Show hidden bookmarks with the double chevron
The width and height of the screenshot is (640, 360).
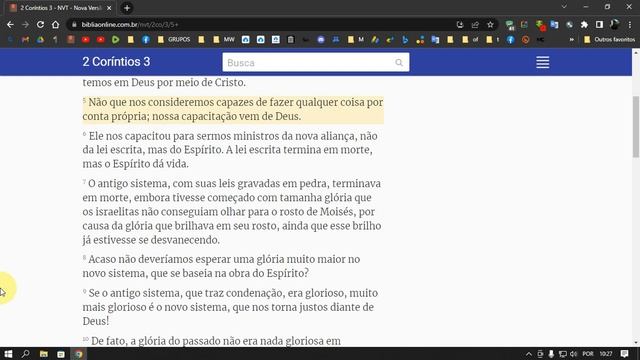coord(571,40)
